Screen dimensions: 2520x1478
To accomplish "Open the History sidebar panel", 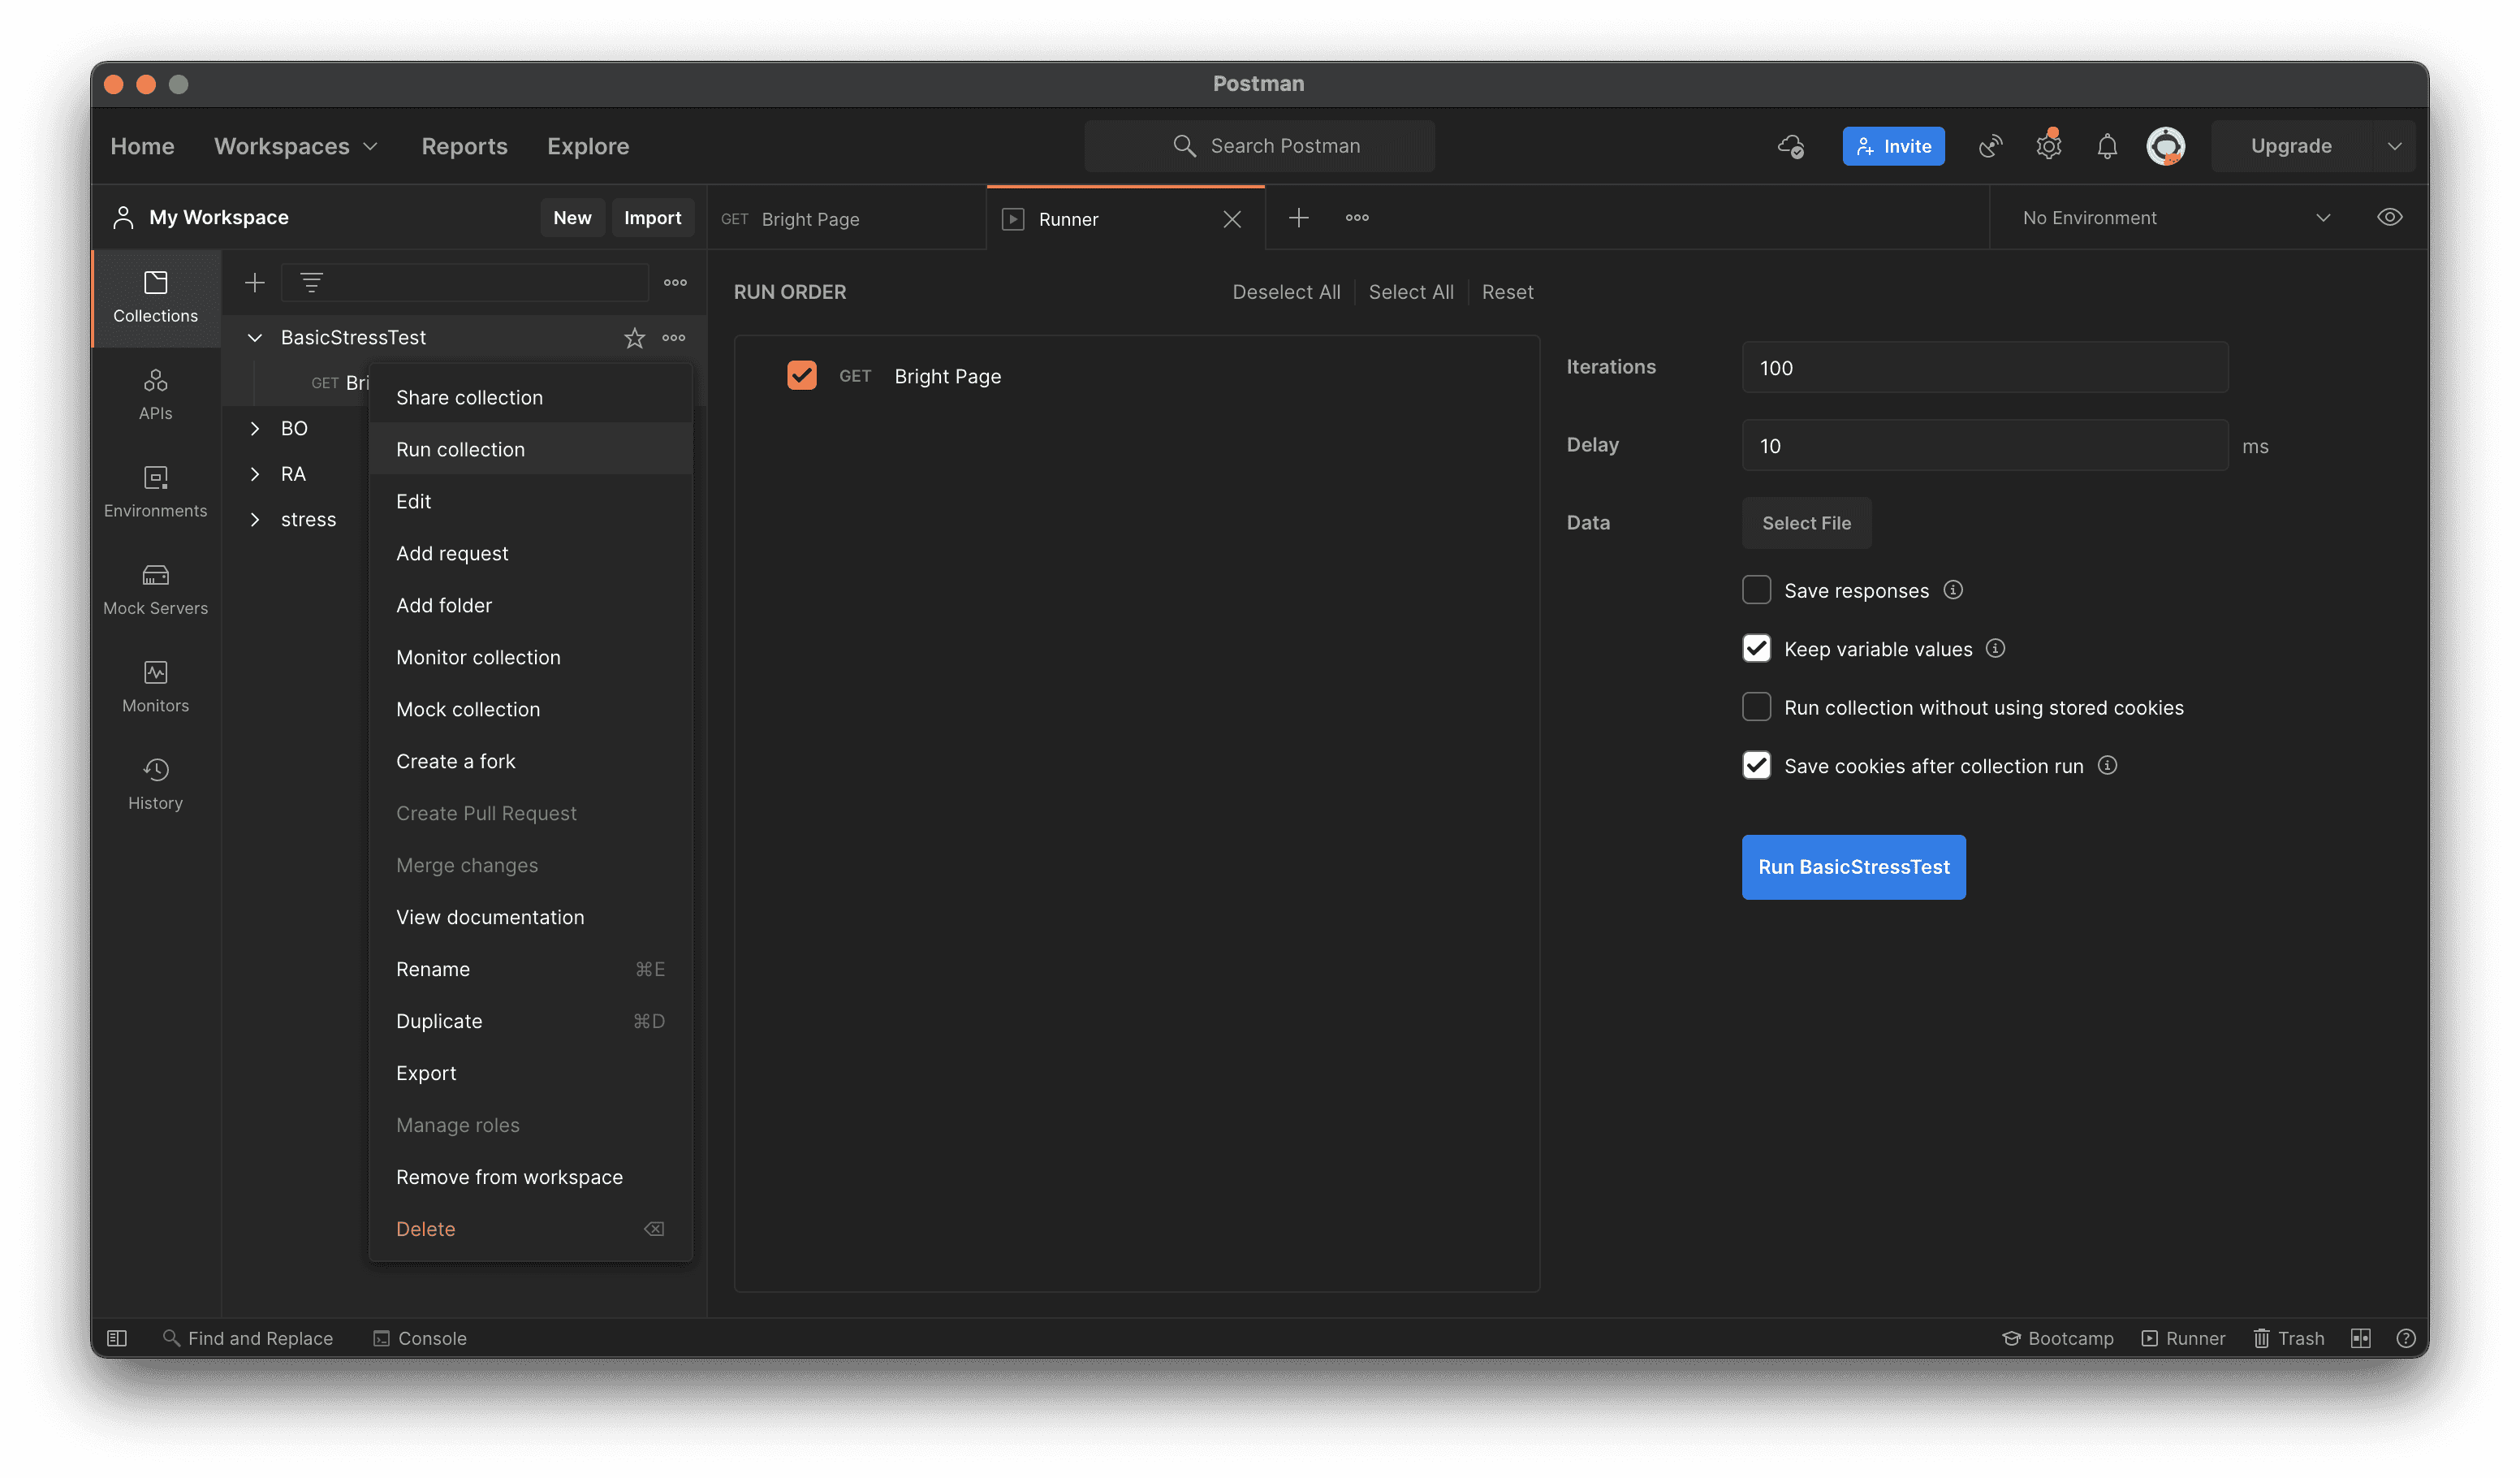I will pyautogui.click(x=155, y=785).
